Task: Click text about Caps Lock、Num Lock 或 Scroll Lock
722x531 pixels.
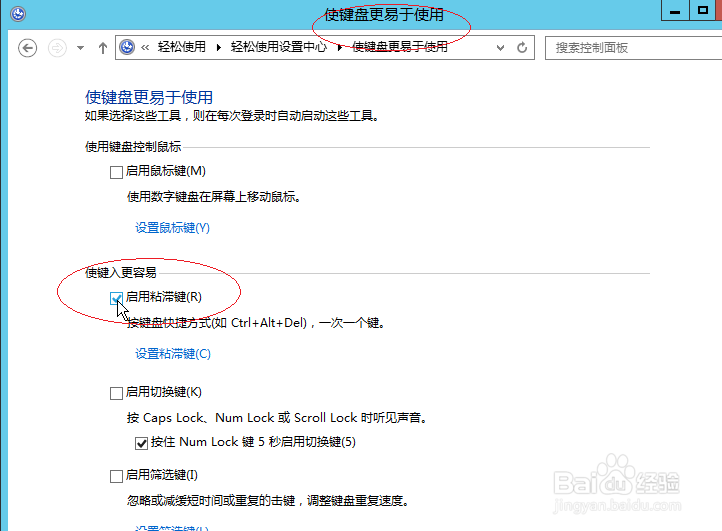Action: click(x=278, y=418)
